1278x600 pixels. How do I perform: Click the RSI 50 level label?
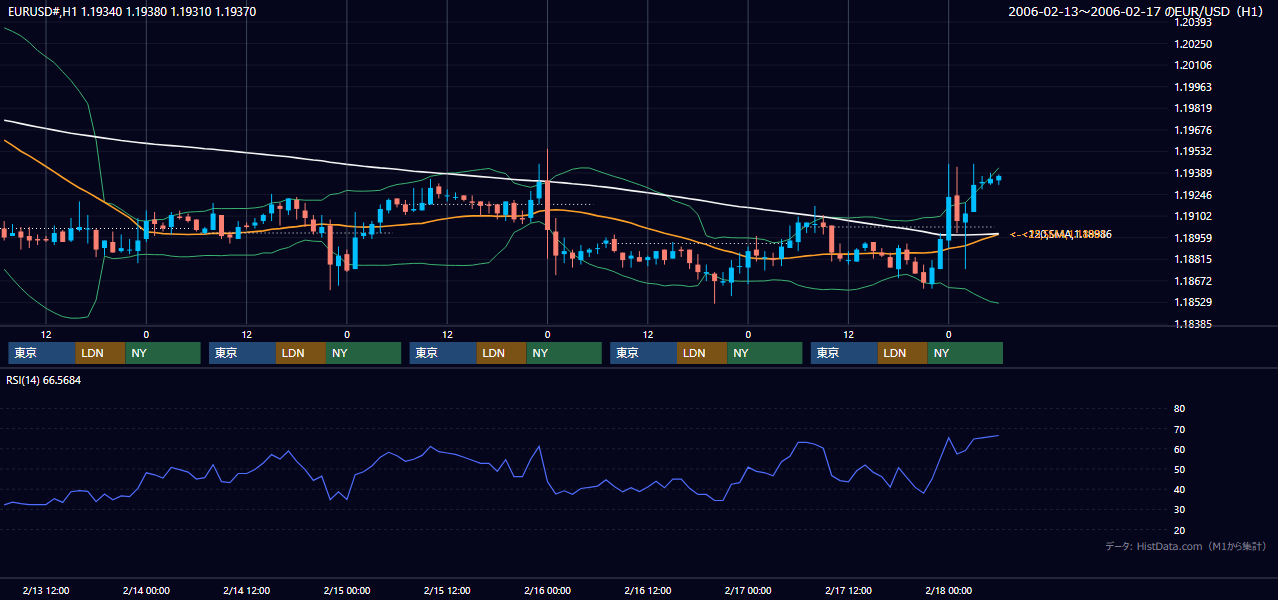coord(1179,469)
